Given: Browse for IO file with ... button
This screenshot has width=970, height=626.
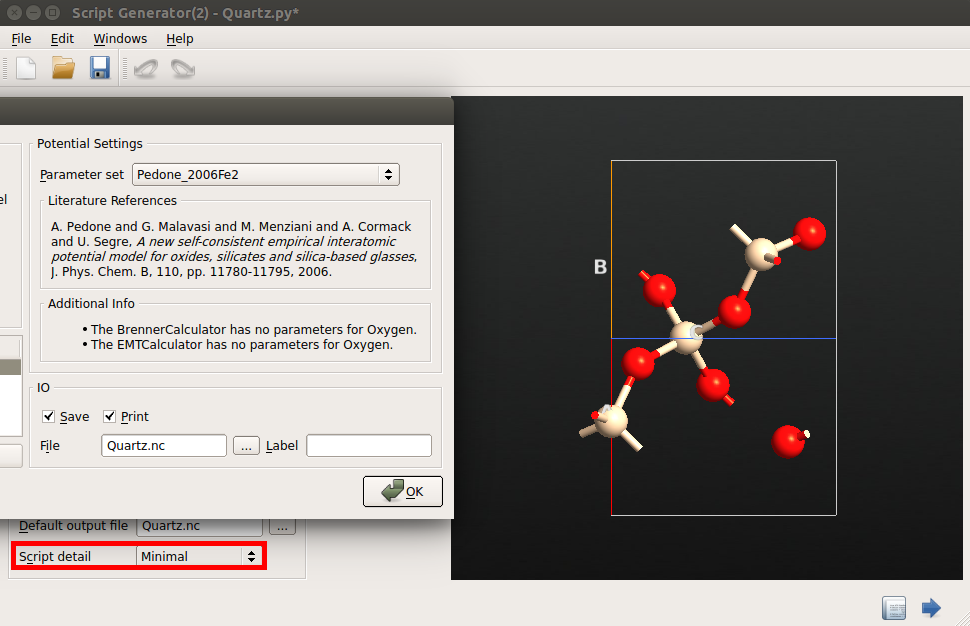Looking at the screenshot, I should pos(246,445).
